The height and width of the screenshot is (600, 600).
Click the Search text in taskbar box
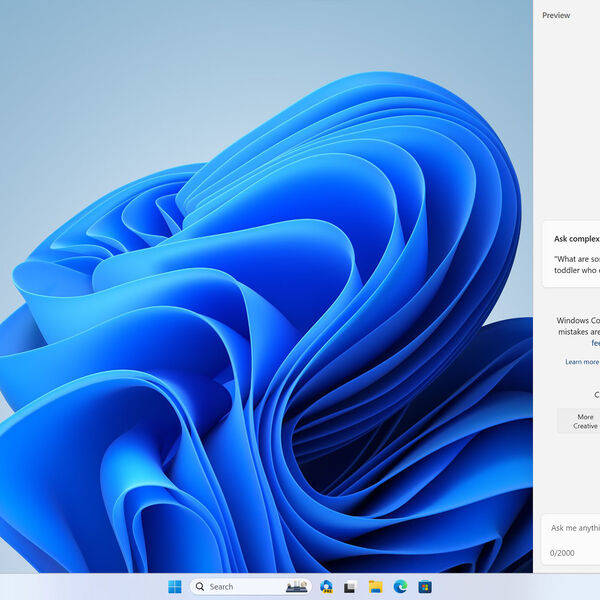(221, 587)
